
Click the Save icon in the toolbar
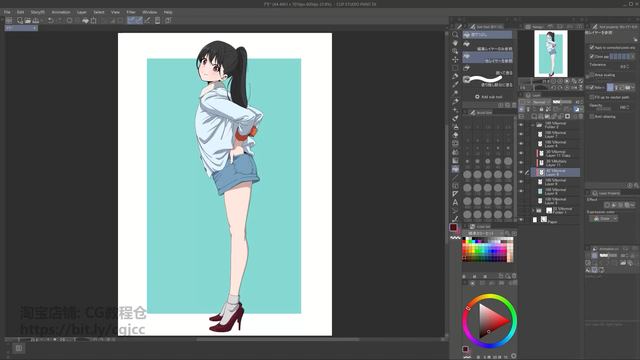tap(36, 20)
